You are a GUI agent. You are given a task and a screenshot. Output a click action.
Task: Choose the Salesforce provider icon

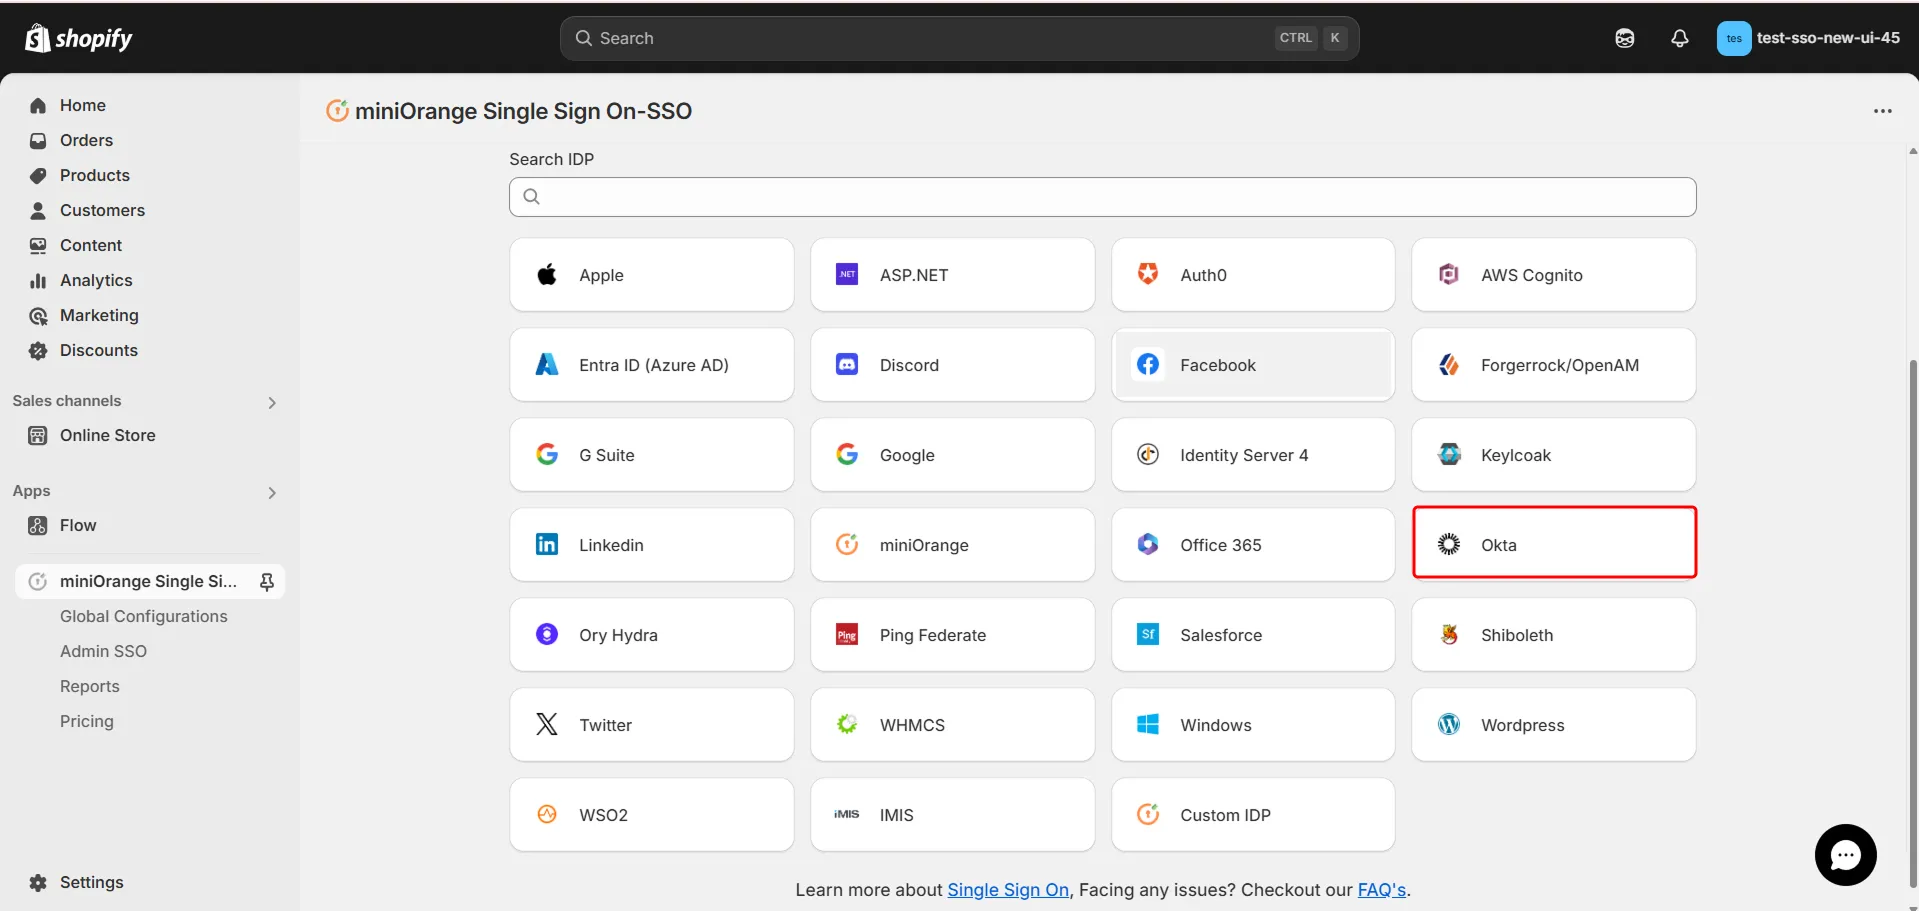[1148, 634]
